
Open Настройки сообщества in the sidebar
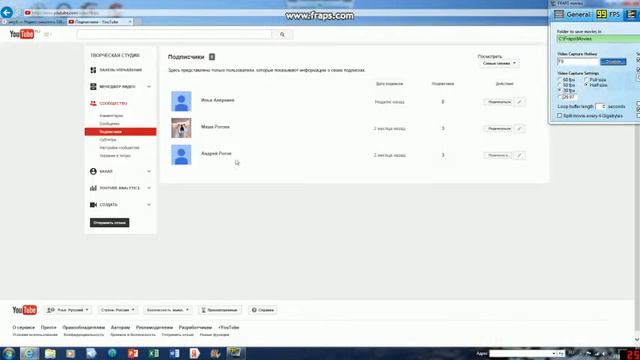119,148
